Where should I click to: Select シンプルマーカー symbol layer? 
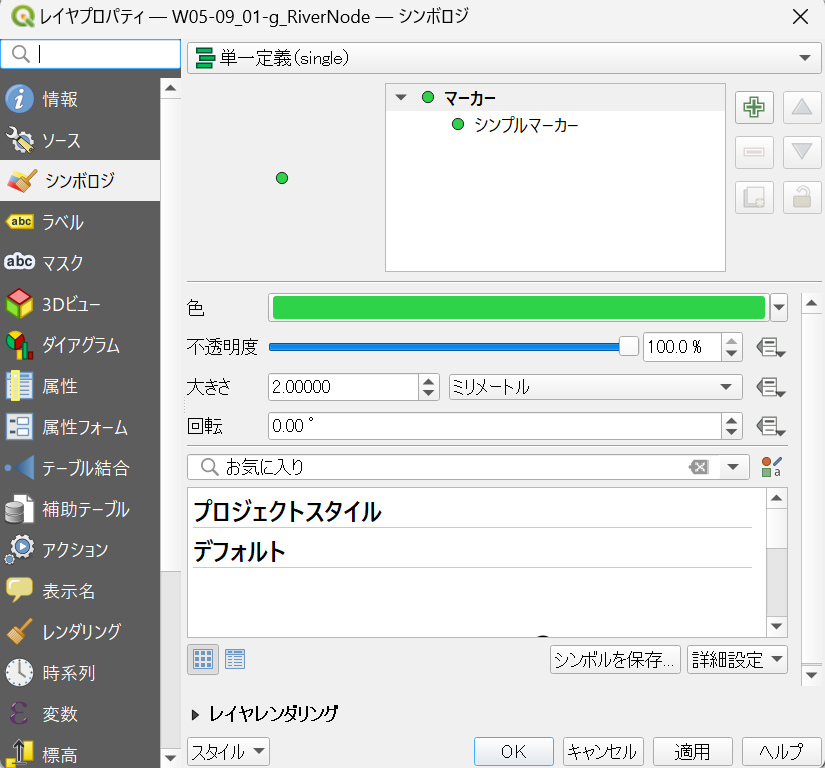[526, 125]
